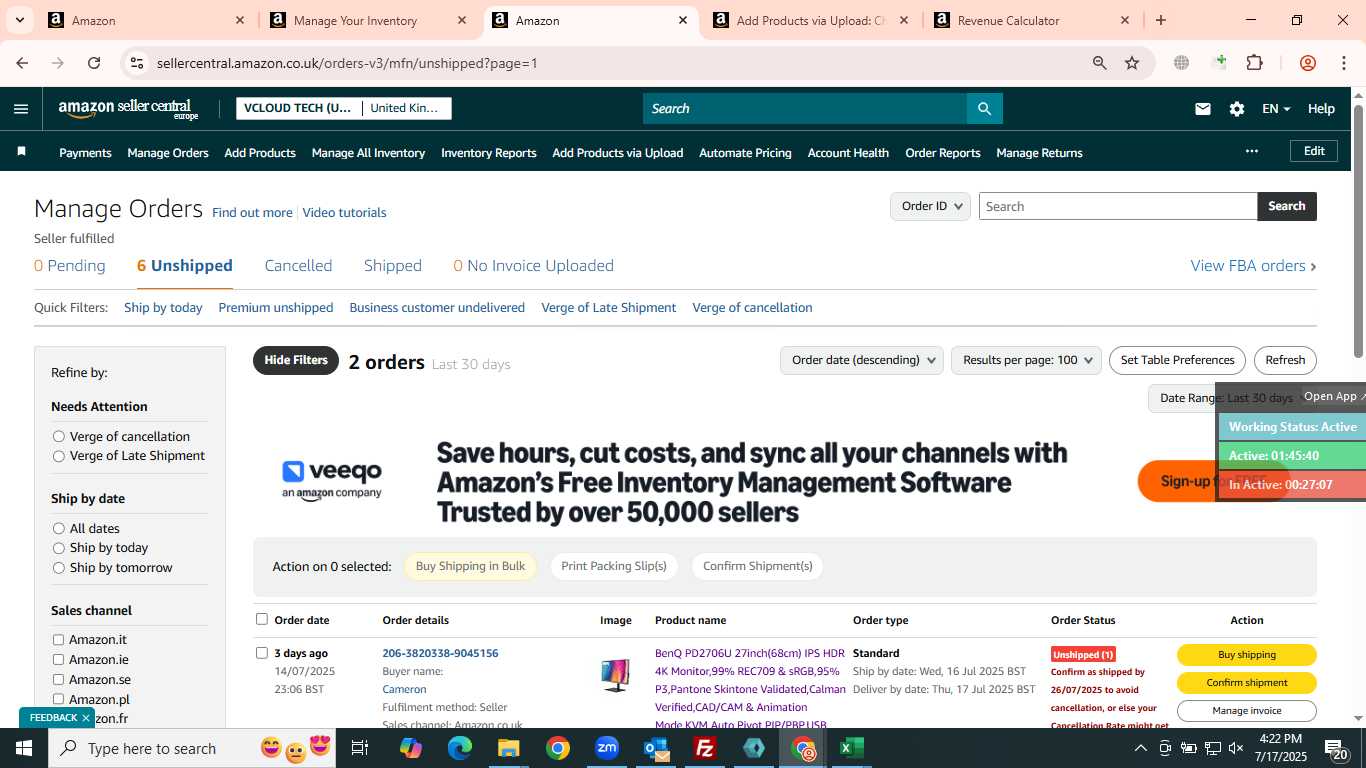Open the messages mail icon
This screenshot has width=1366, height=768.
coord(1203,109)
